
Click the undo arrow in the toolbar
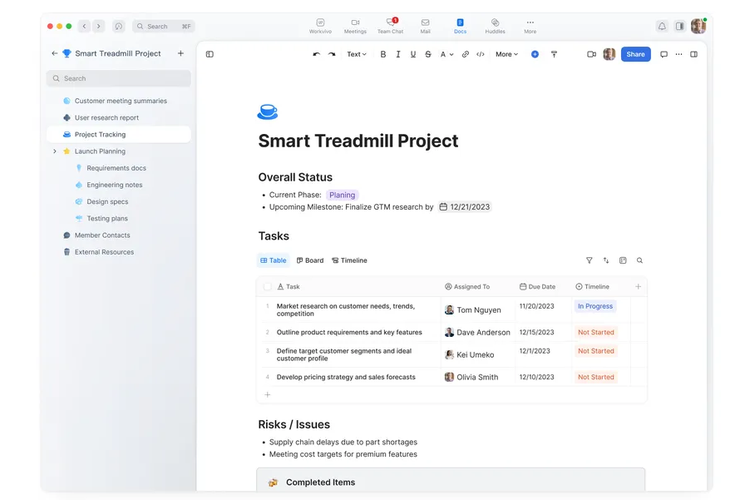tap(317, 54)
